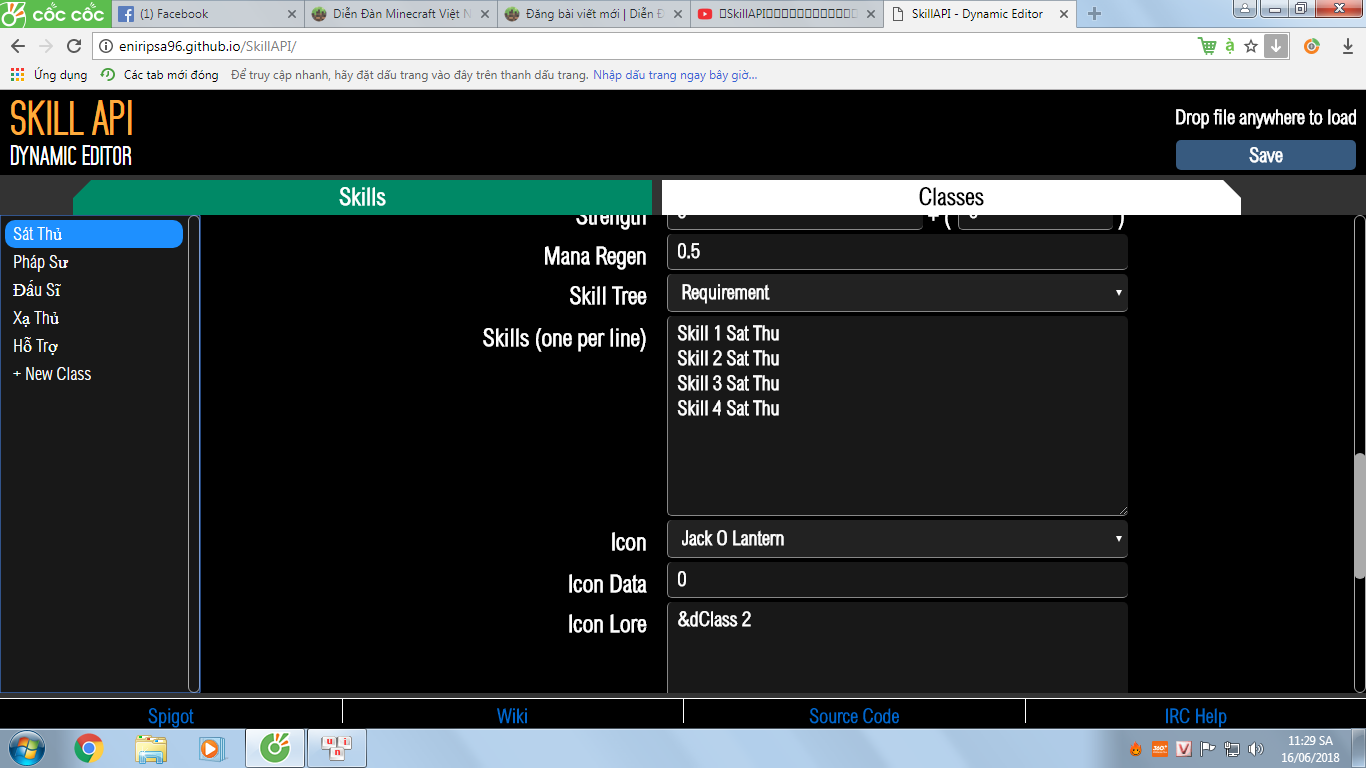Select the Hỗ Trợ class
This screenshot has width=1366, height=768.
click(x=94, y=346)
